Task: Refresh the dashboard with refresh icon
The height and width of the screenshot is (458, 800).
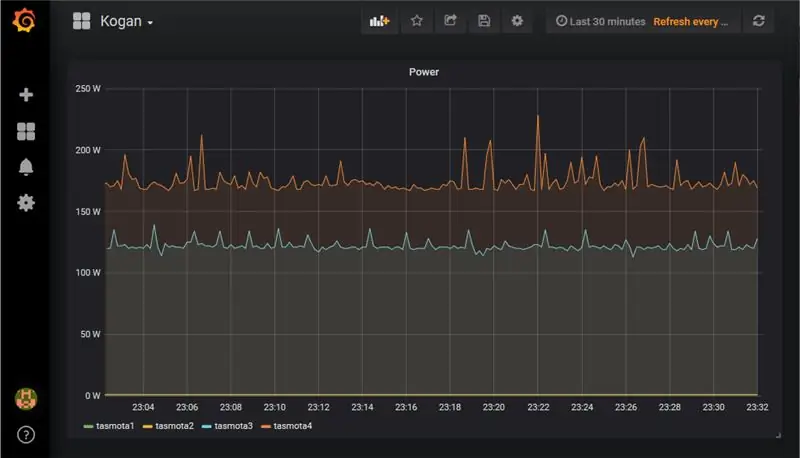Action: point(759,21)
